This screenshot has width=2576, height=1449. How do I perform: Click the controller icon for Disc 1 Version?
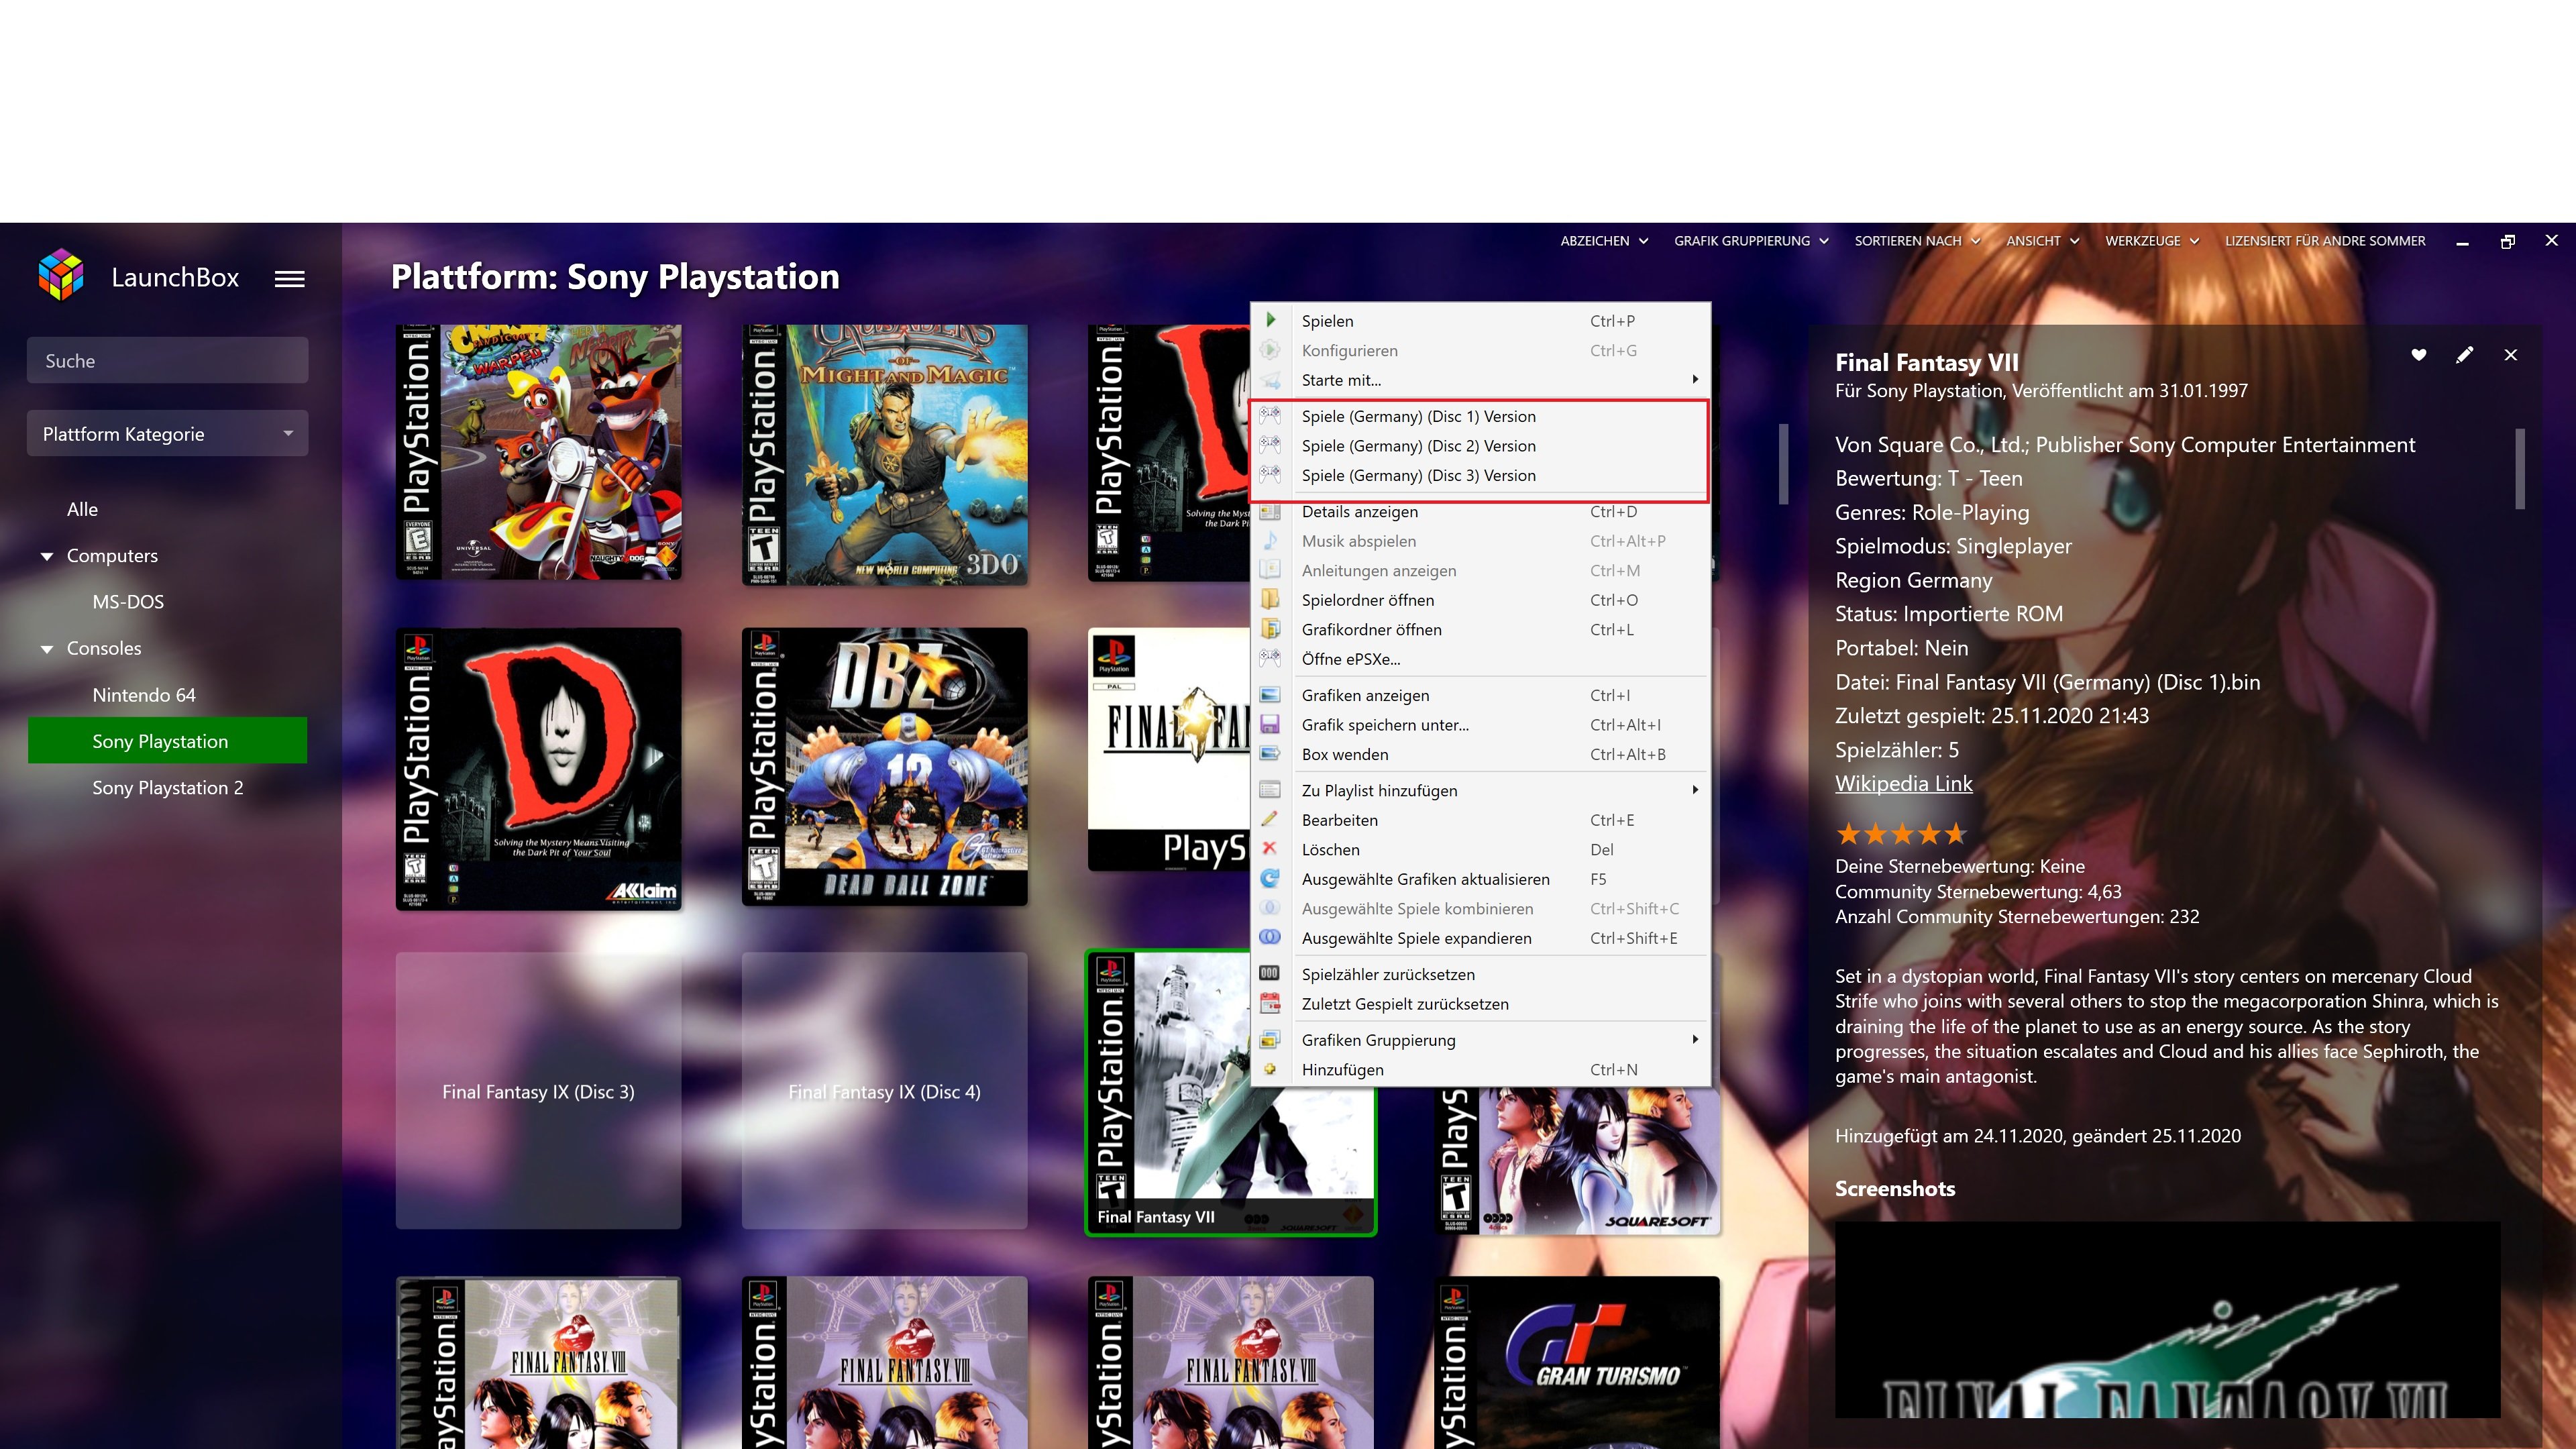click(x=1270, y=415)
